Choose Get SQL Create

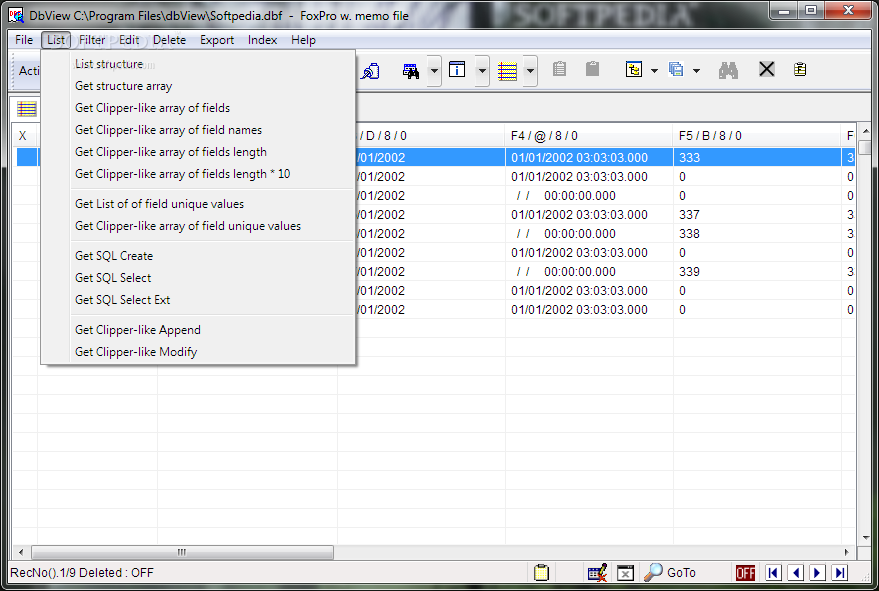tap(198, 256)
